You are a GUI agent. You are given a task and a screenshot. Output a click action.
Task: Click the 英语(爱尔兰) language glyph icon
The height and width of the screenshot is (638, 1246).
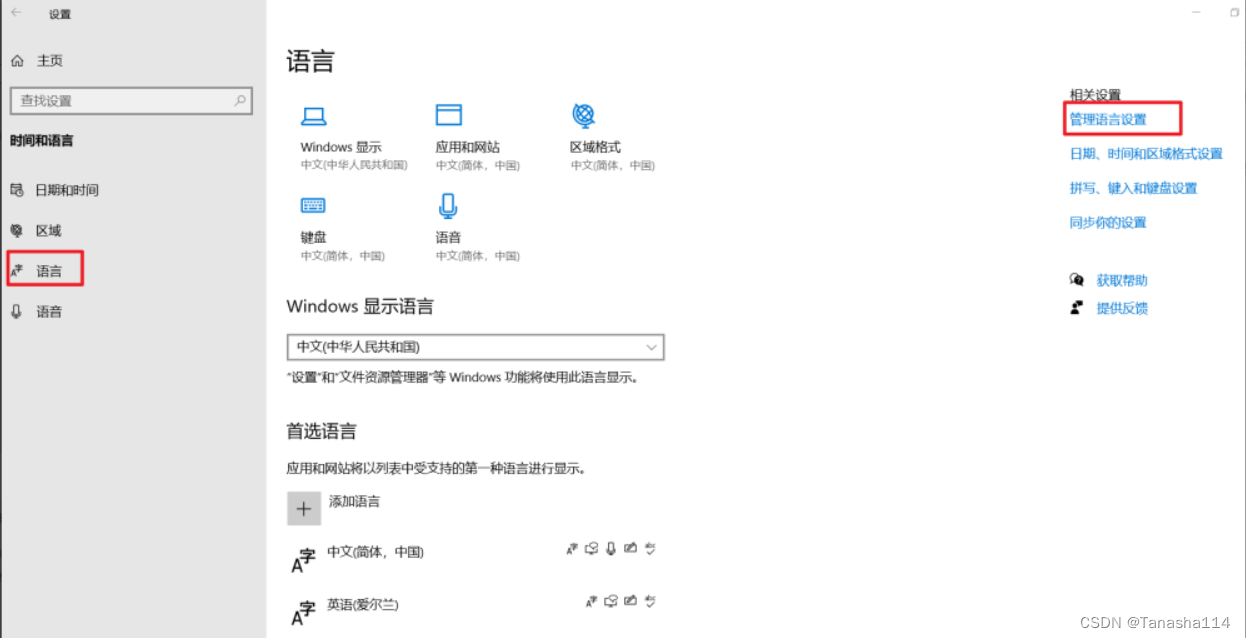[x=303, y=613]
